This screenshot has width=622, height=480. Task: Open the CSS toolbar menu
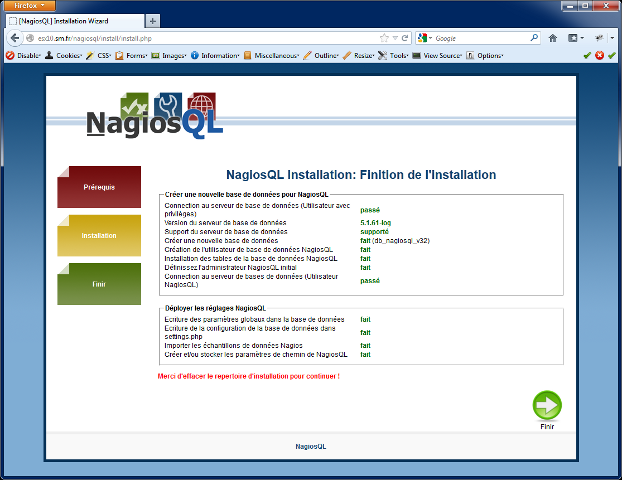[98, 56]
